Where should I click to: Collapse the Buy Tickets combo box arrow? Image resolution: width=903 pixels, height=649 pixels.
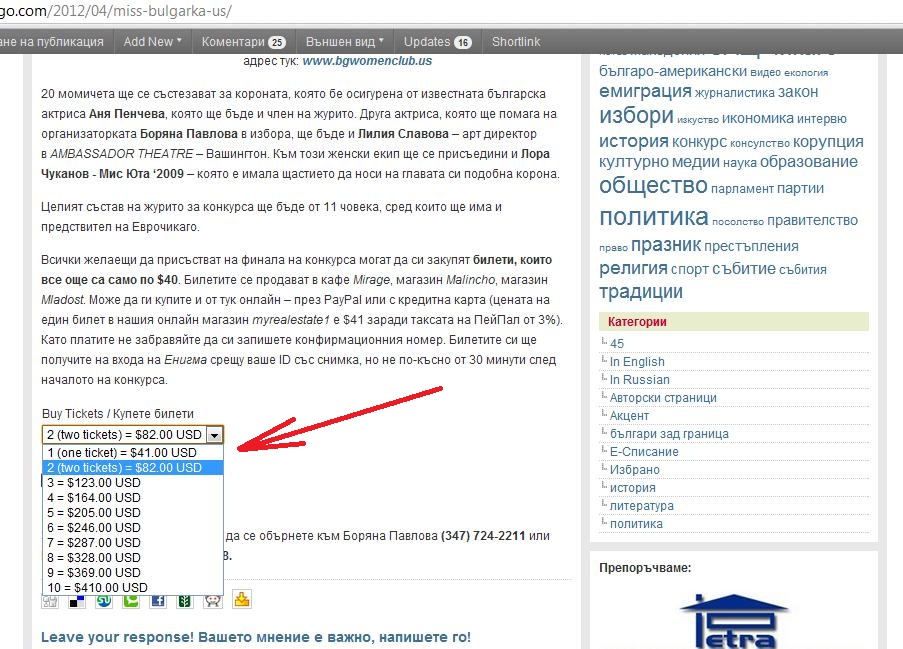(213, 435)
